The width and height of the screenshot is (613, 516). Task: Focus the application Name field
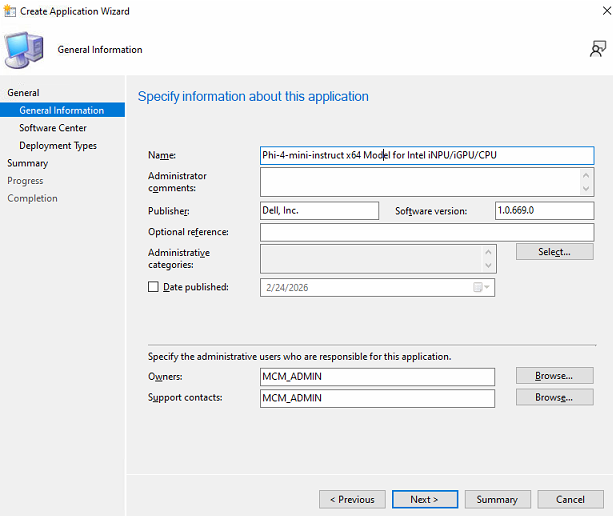[427, 155]
